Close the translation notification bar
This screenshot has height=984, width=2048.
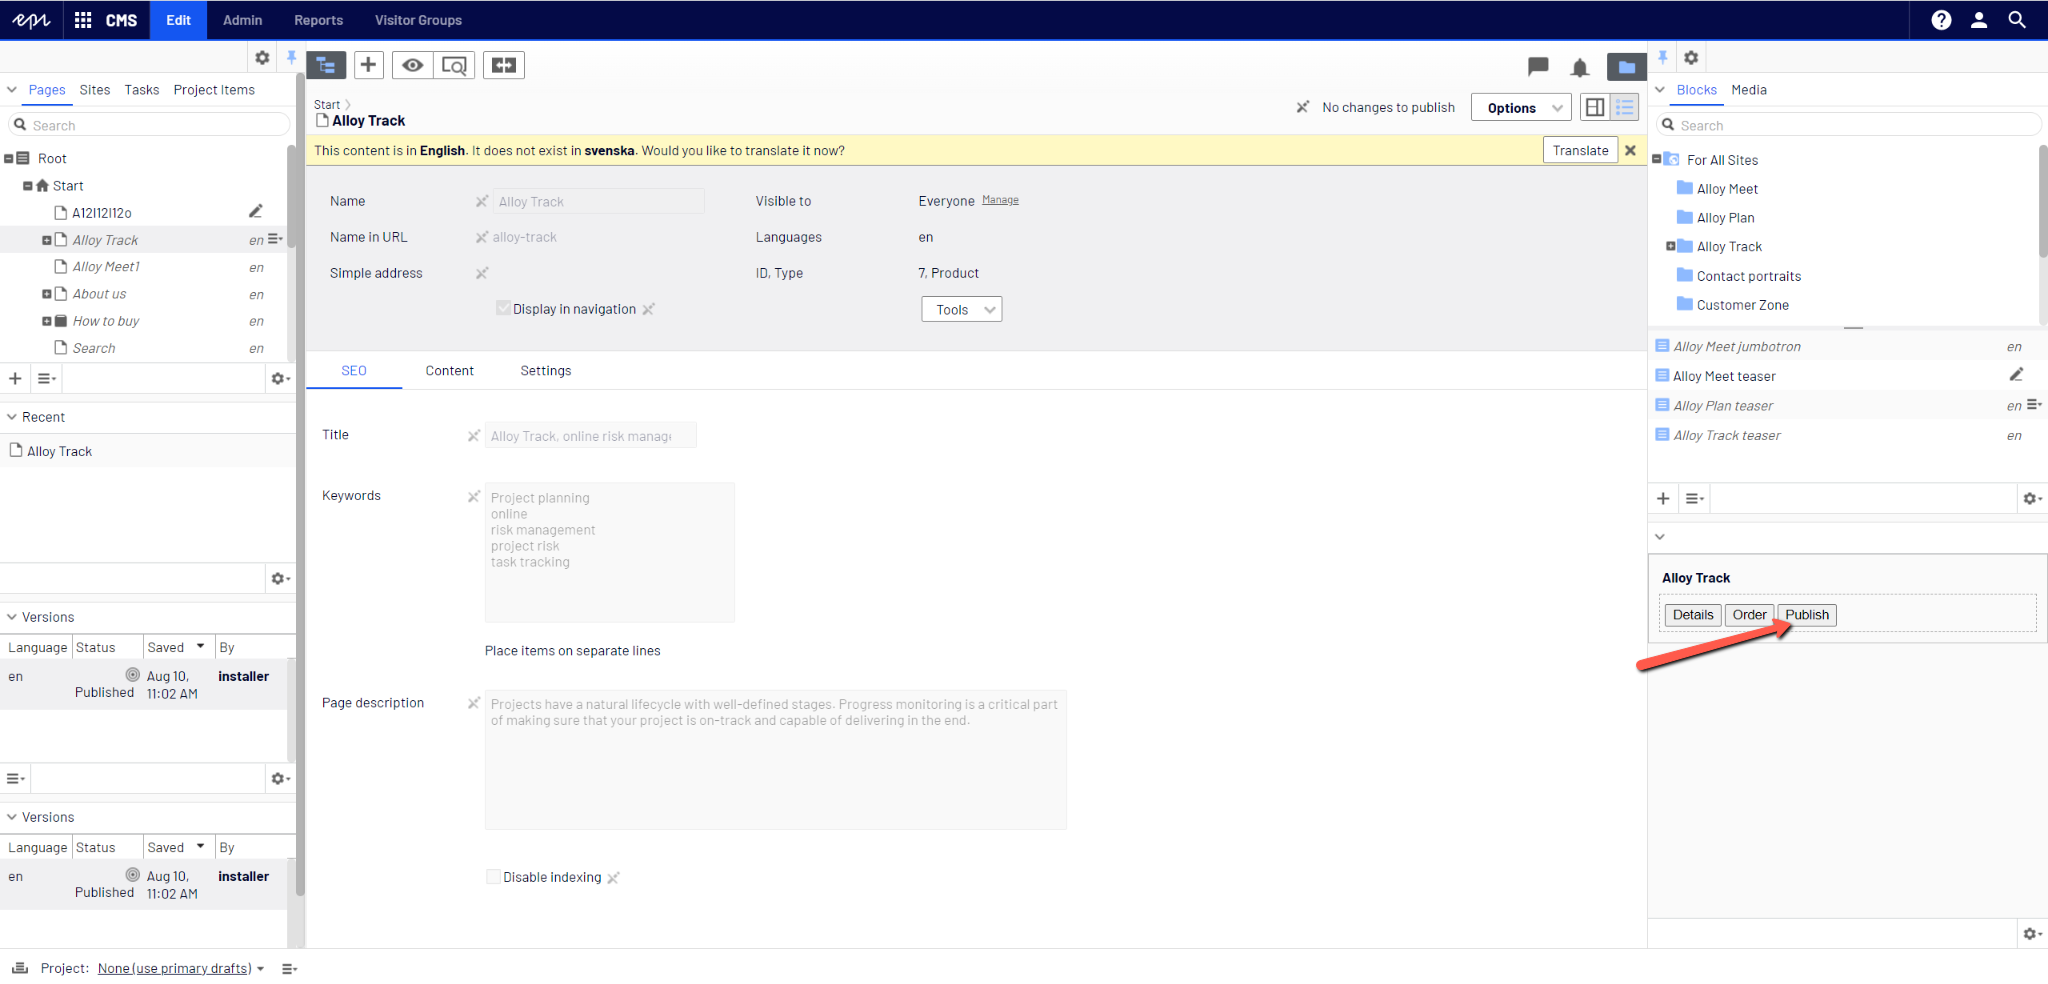(x=1631, y=150)
